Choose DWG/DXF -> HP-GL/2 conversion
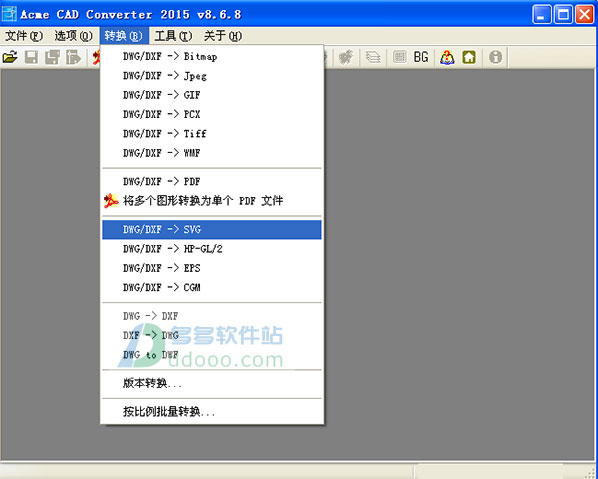 pyautogui.click(x=212, y=249)
